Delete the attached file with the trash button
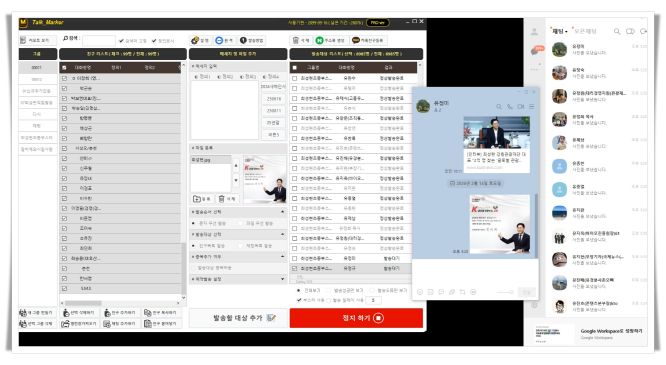Viewport: 666px width, 365px height. coord(227,198)
